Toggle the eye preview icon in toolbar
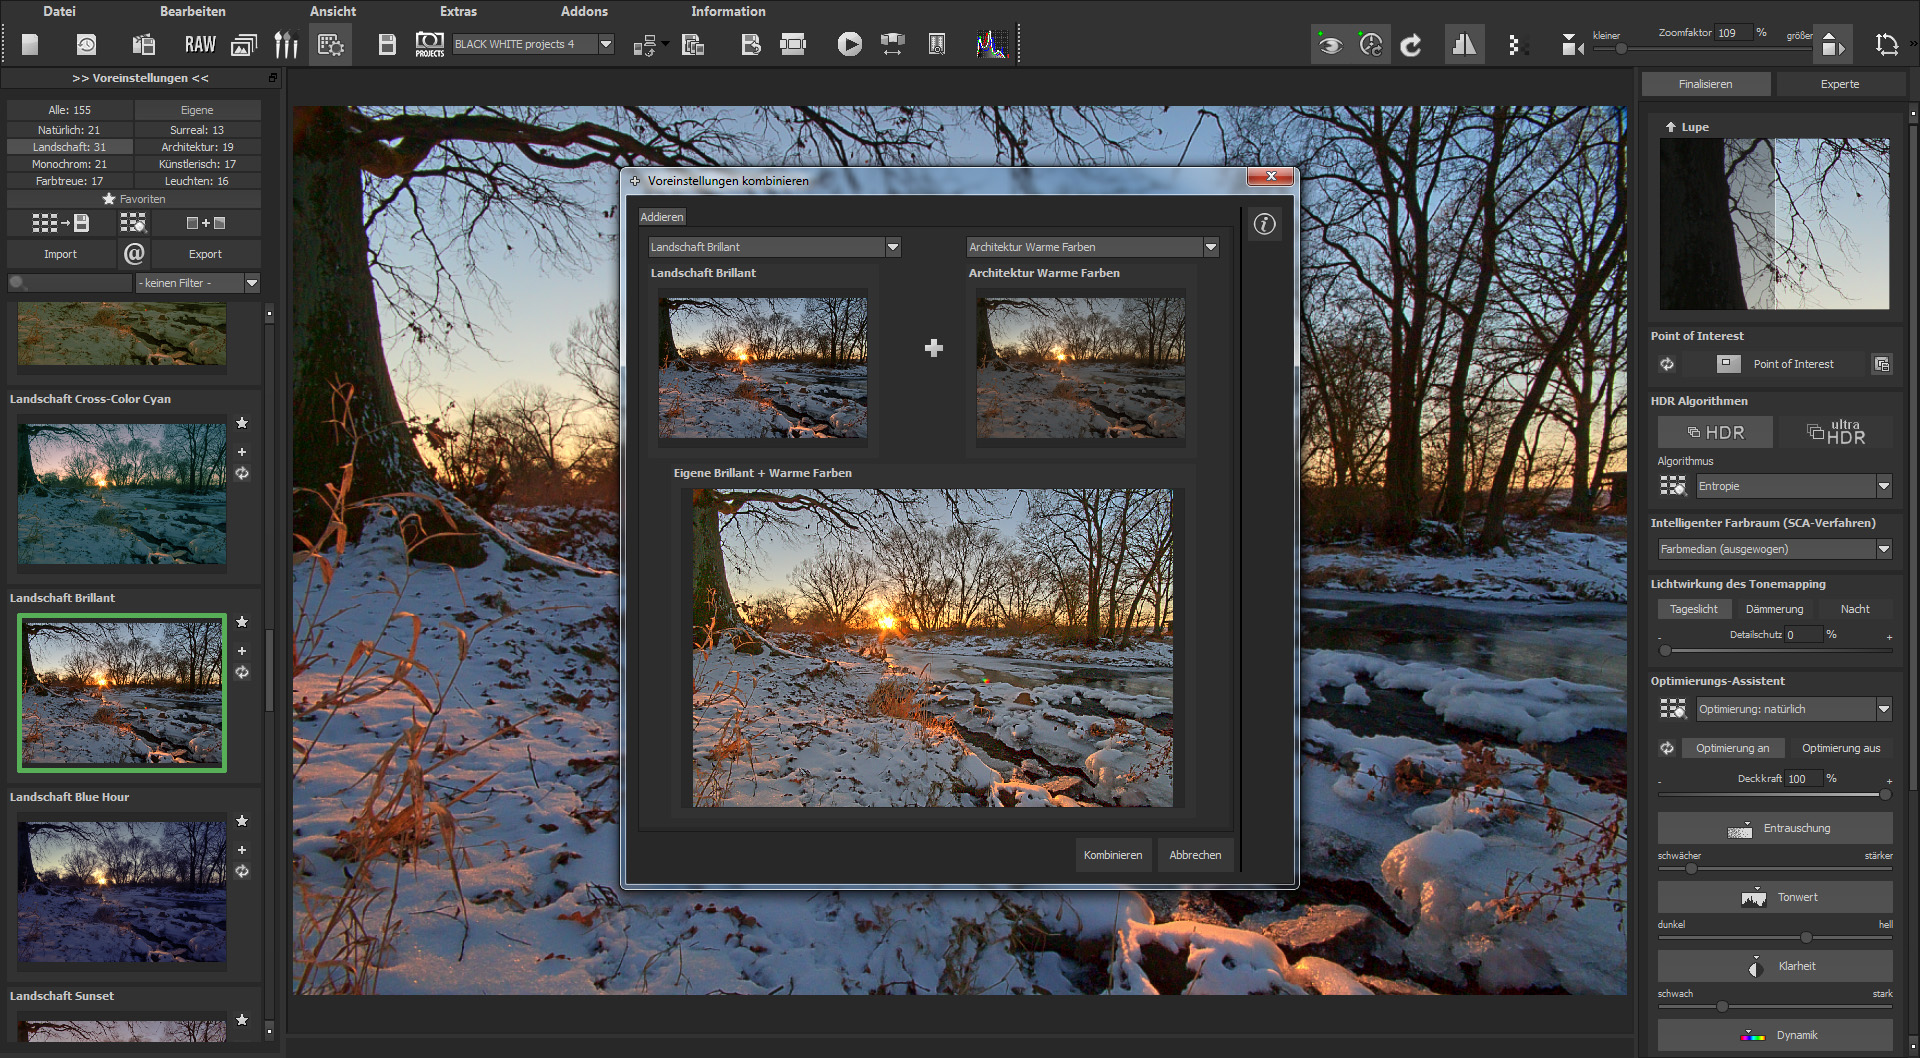The image size is (1920, 1058). [x=1329, y=44]
